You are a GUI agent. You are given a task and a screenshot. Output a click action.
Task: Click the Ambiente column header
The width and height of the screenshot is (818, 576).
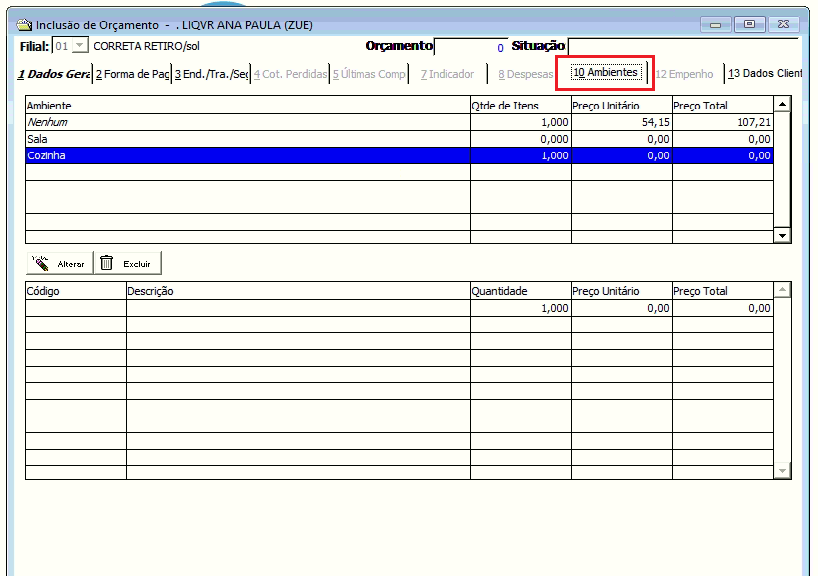click(x=248, y=105)
